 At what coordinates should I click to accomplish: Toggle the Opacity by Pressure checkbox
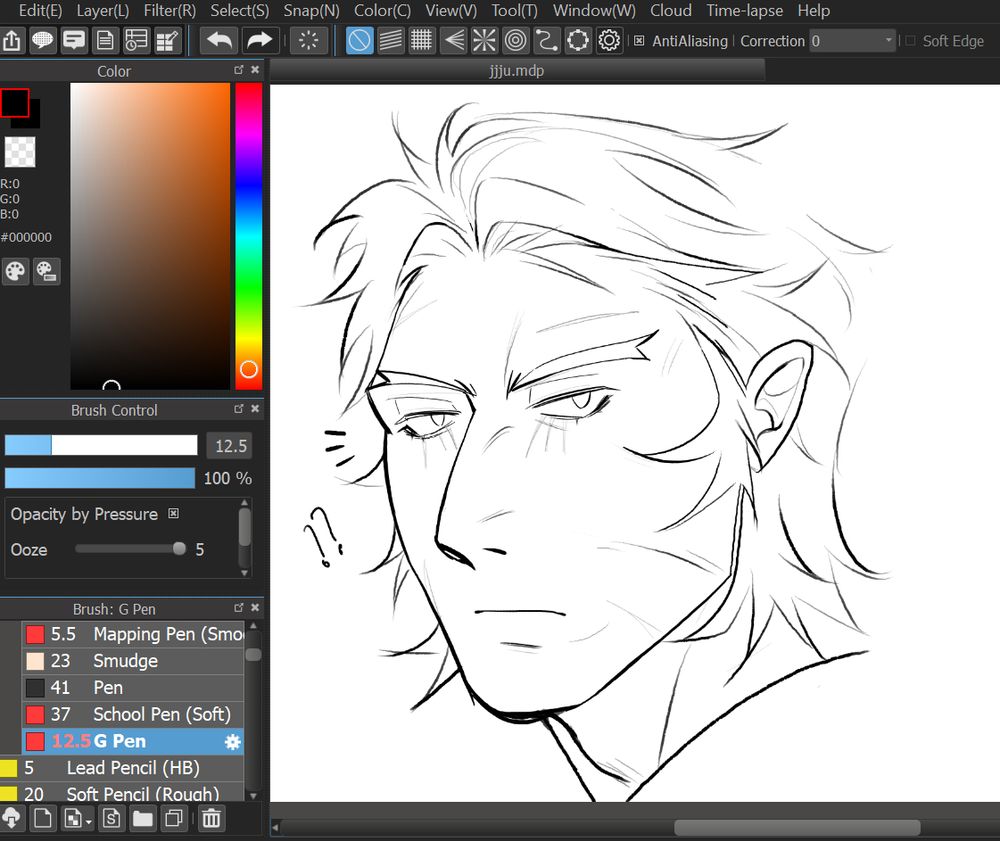(x=173, y=514)
